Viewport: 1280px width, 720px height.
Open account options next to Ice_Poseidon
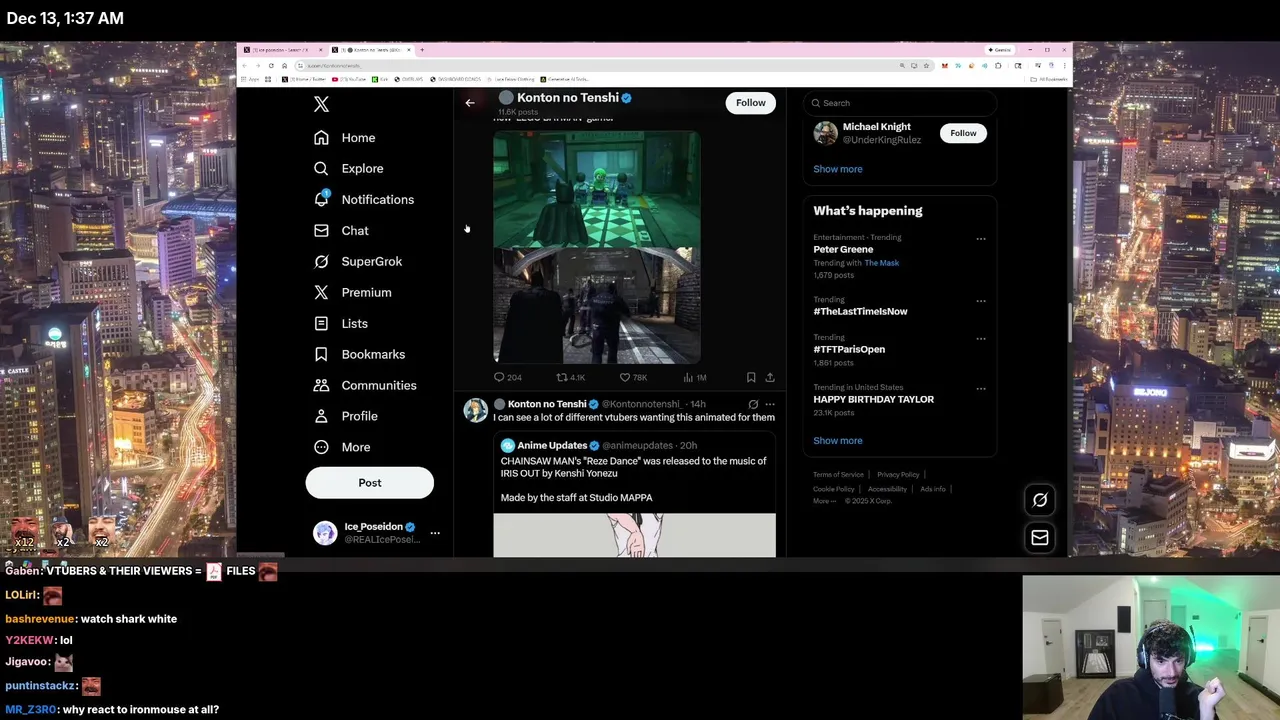click(x=435, y=533)
